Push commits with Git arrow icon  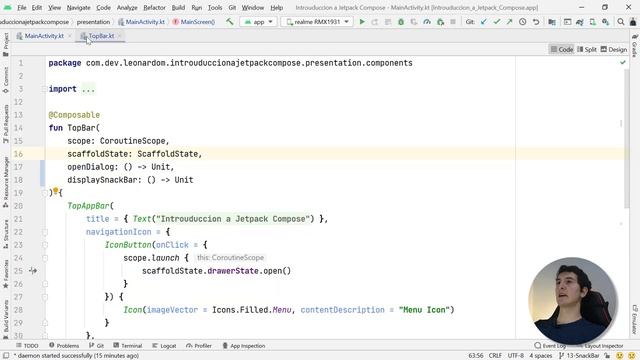click(509, 22)
